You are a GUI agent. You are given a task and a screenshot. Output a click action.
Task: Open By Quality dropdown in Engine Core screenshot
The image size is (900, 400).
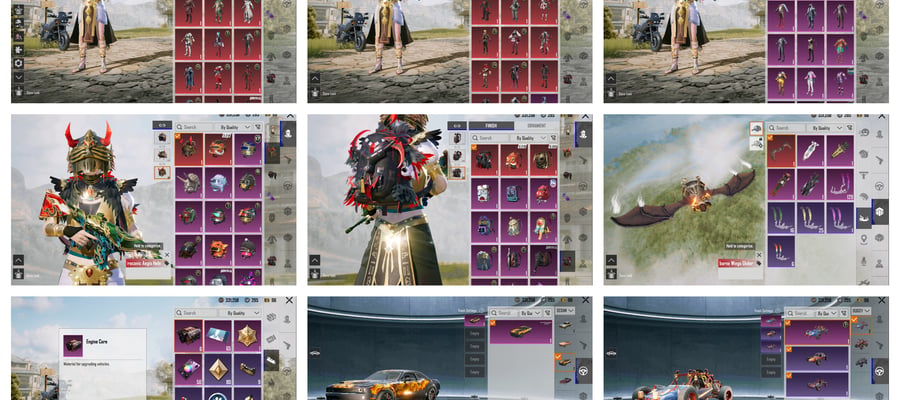[x=241, y=313]
